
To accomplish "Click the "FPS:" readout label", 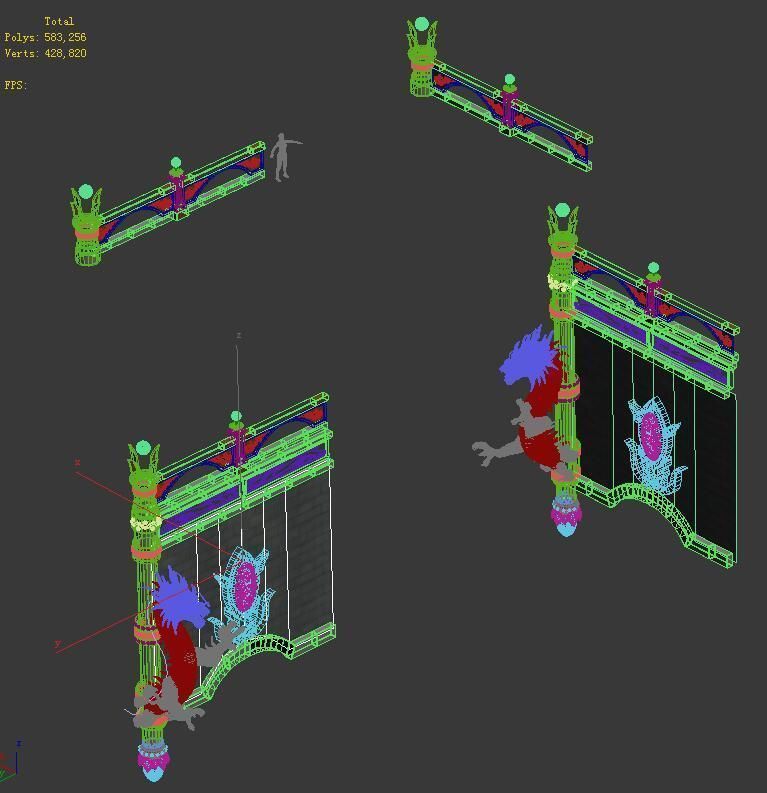I will tap(16, 85).
